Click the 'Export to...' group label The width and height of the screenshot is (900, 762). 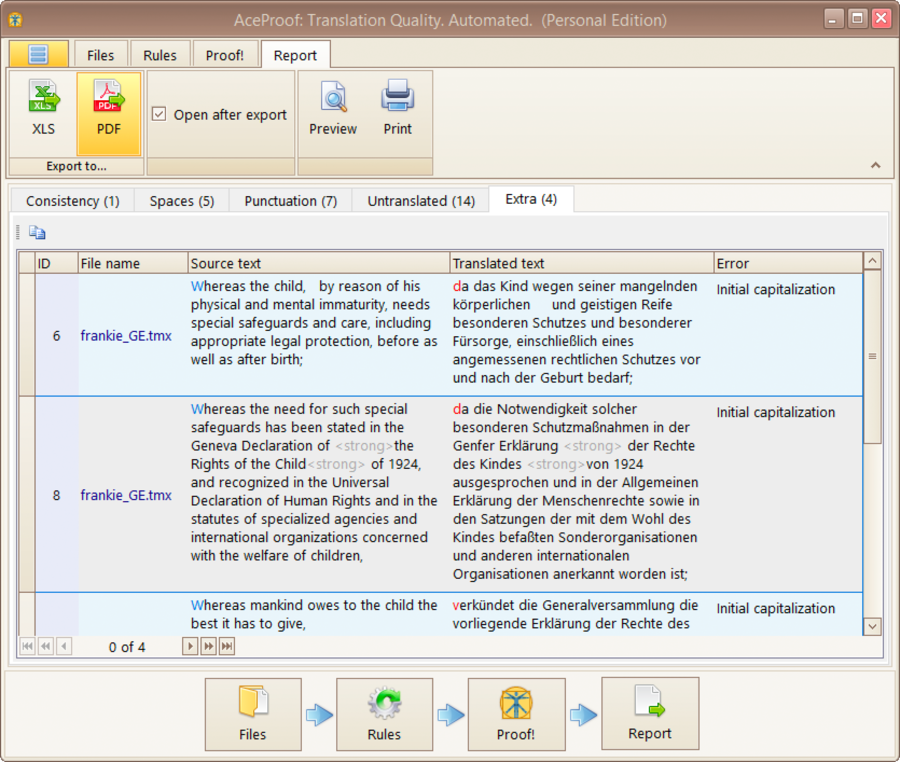point(76,166)
